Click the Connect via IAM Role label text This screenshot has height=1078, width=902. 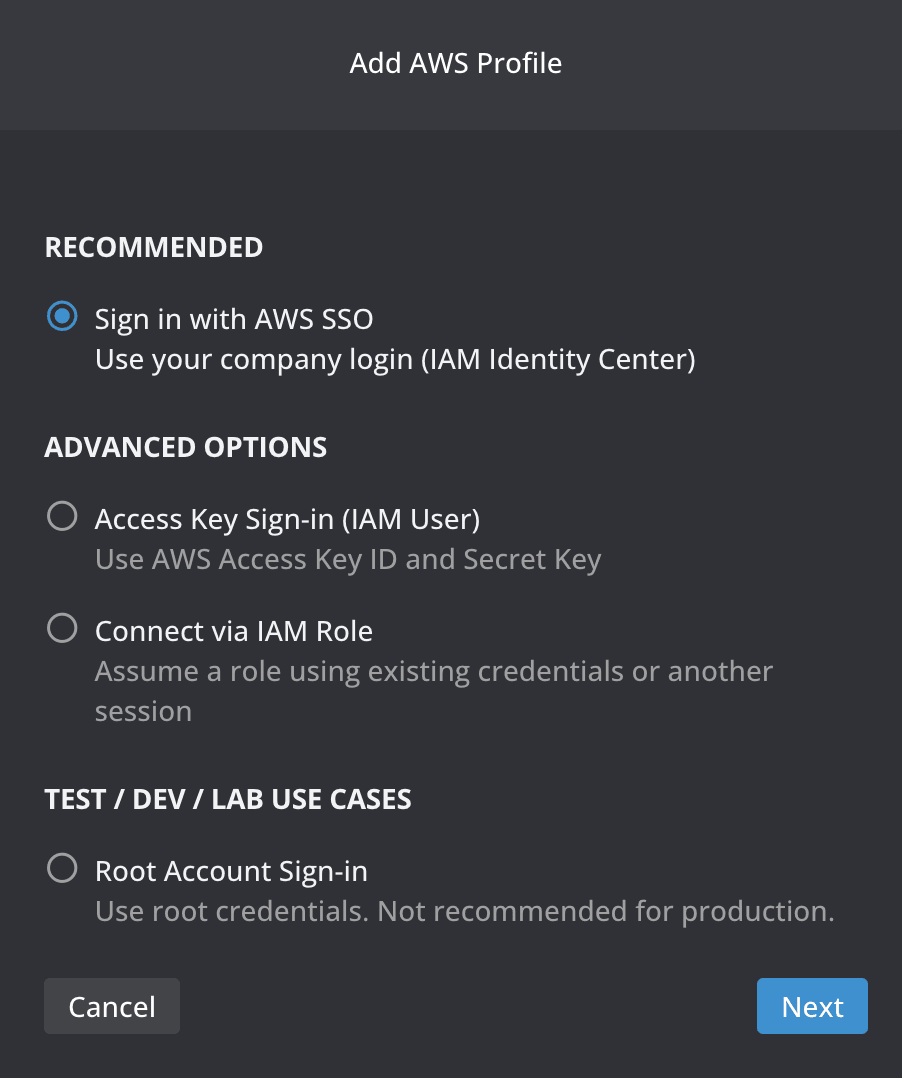(233, 630)
